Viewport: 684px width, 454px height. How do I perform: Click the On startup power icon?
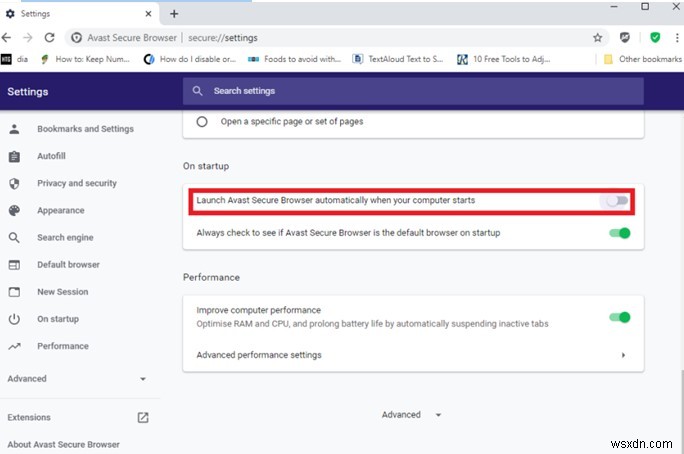coord(14,319)
